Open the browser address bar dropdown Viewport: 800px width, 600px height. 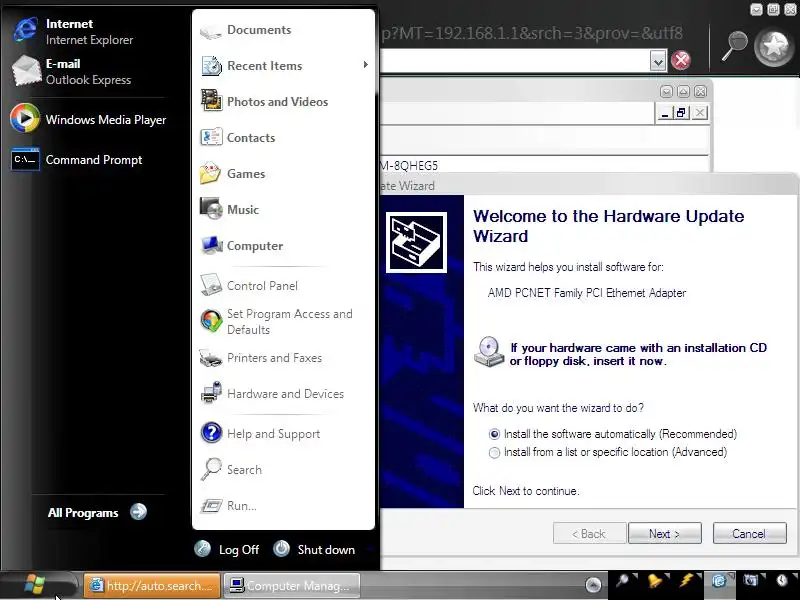[x=658, y=61]
